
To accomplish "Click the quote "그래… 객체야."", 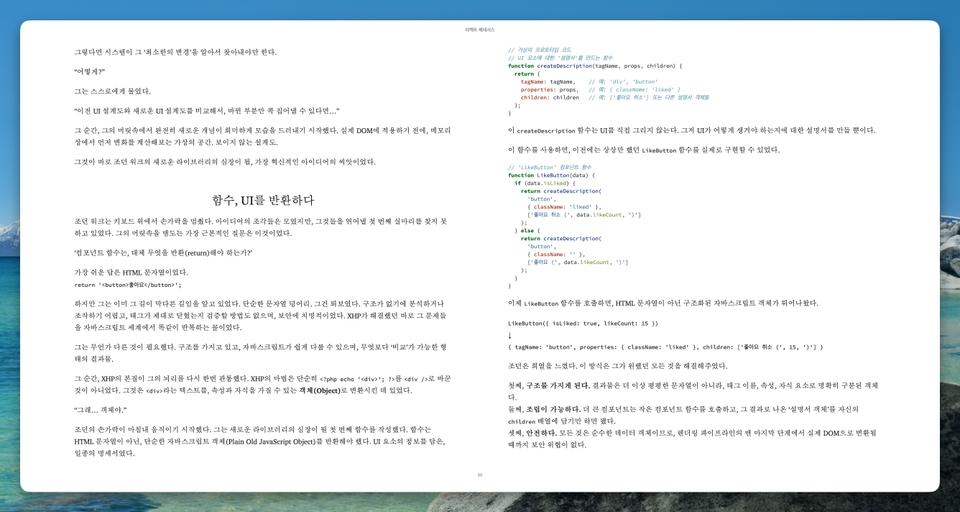I will (100, 410).
